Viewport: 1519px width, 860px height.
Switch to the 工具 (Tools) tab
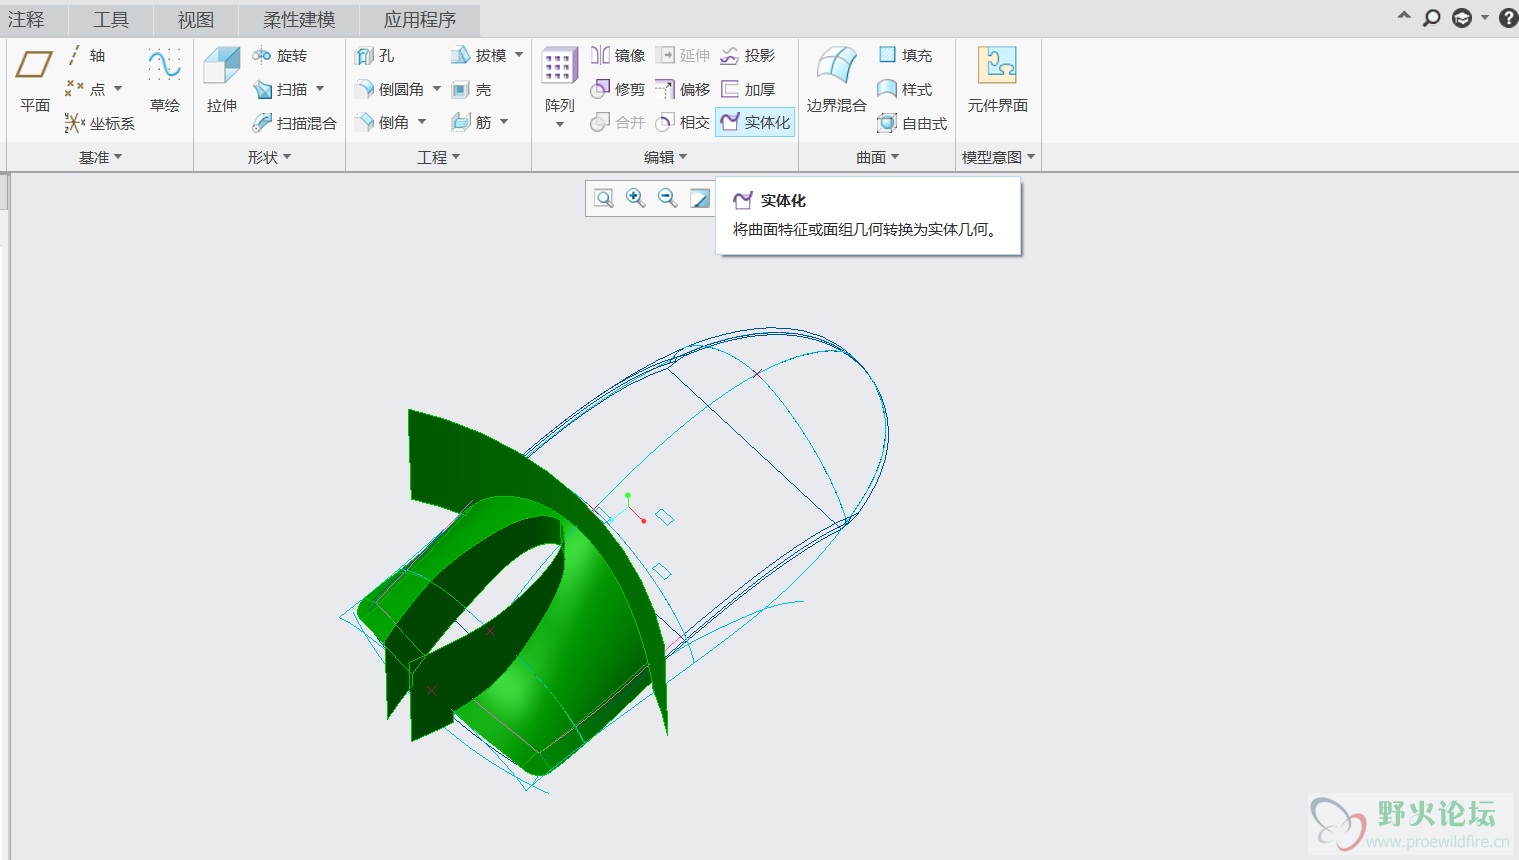[x=111, y=19]
